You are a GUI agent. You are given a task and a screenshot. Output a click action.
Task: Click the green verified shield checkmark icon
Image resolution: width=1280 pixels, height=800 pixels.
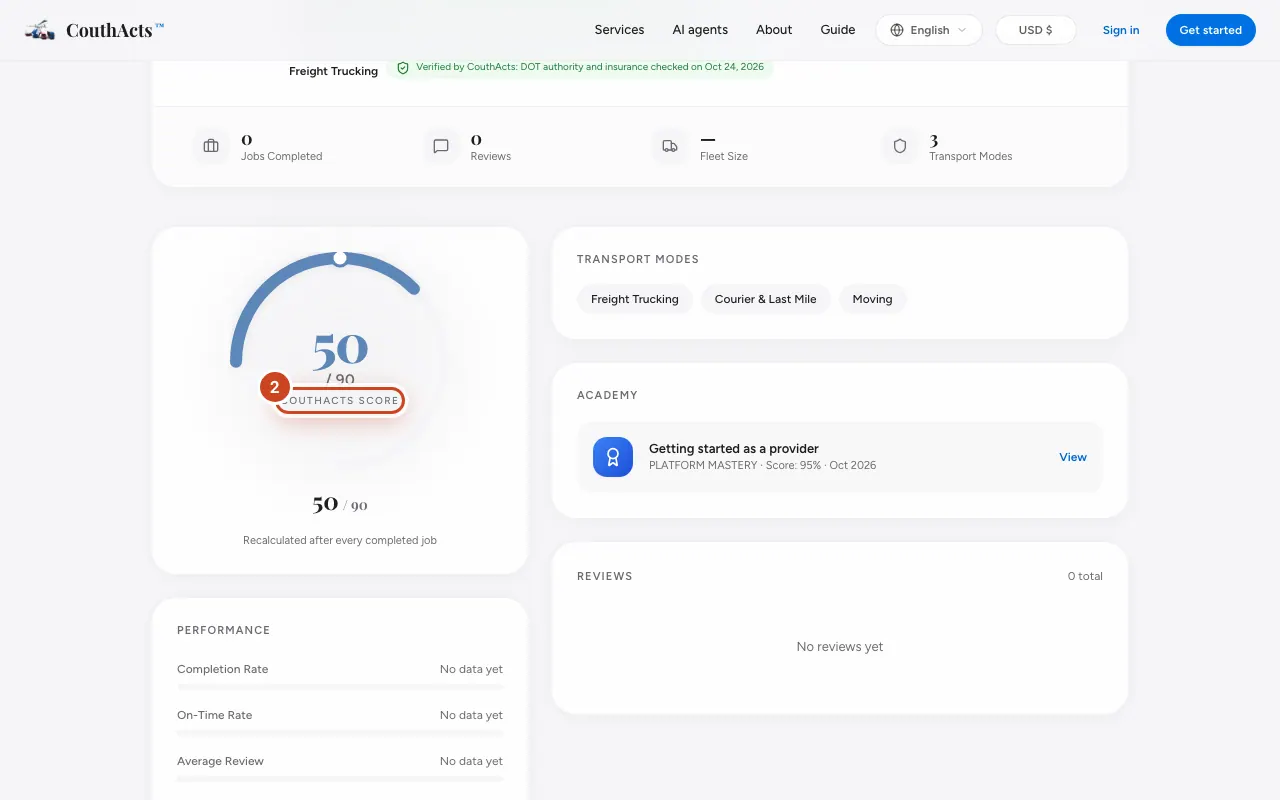tap(403, 67)
